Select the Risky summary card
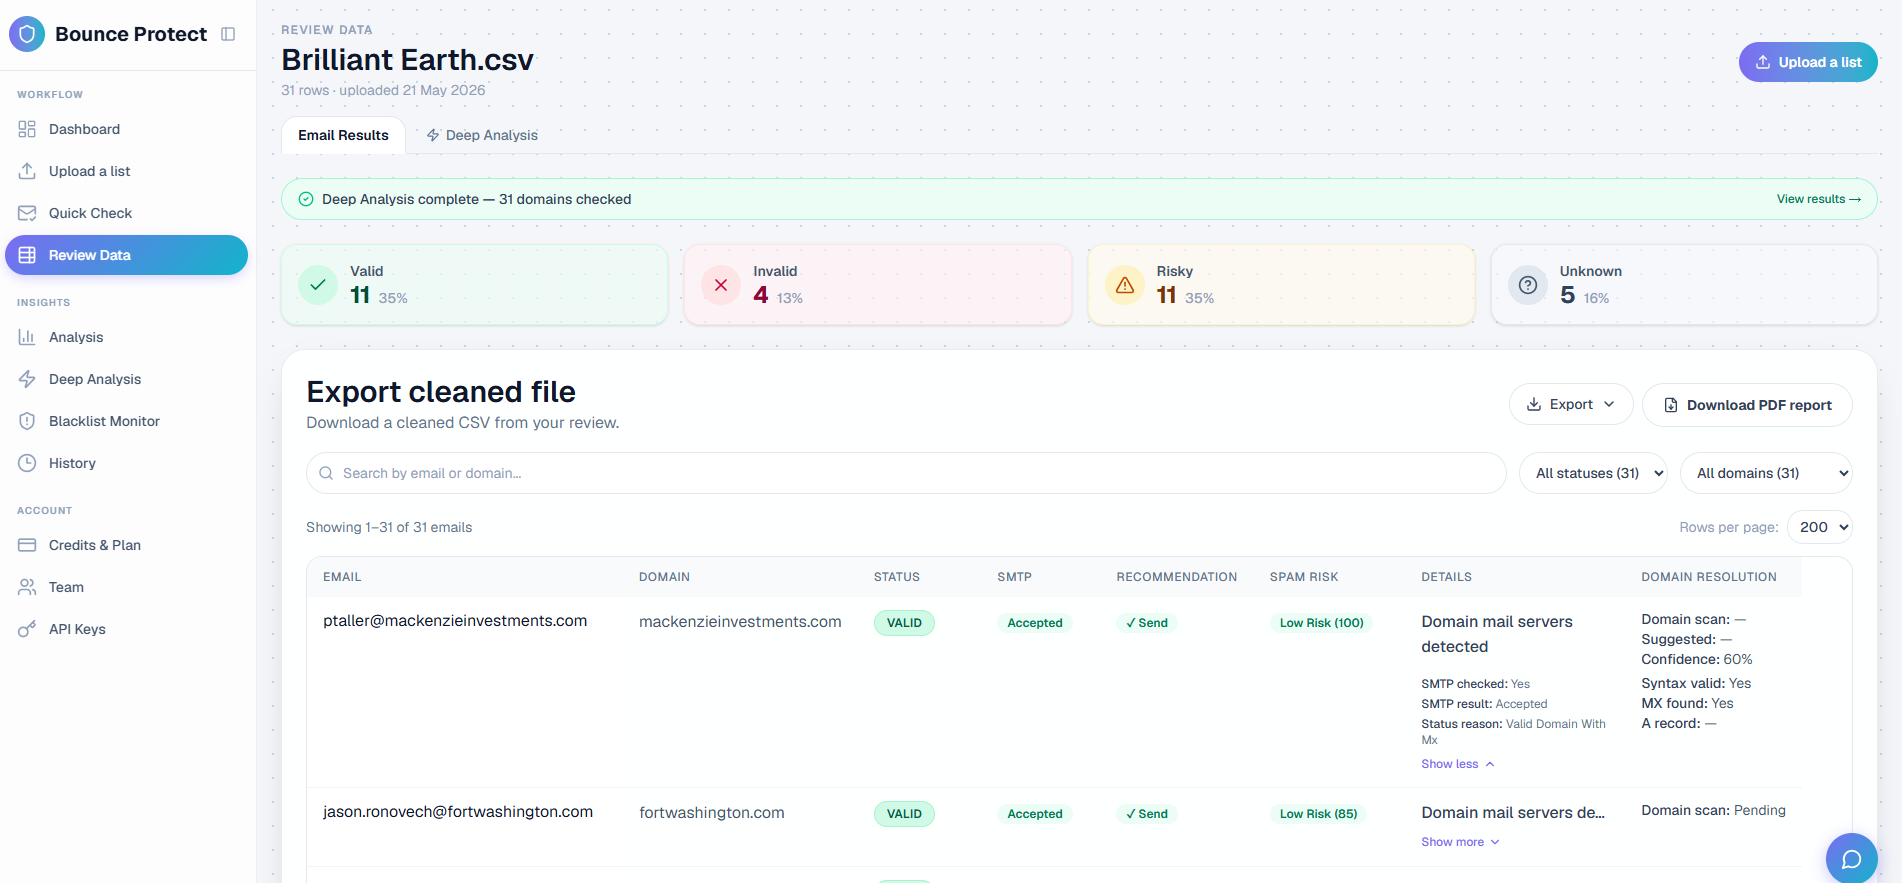 point(1281,285)
